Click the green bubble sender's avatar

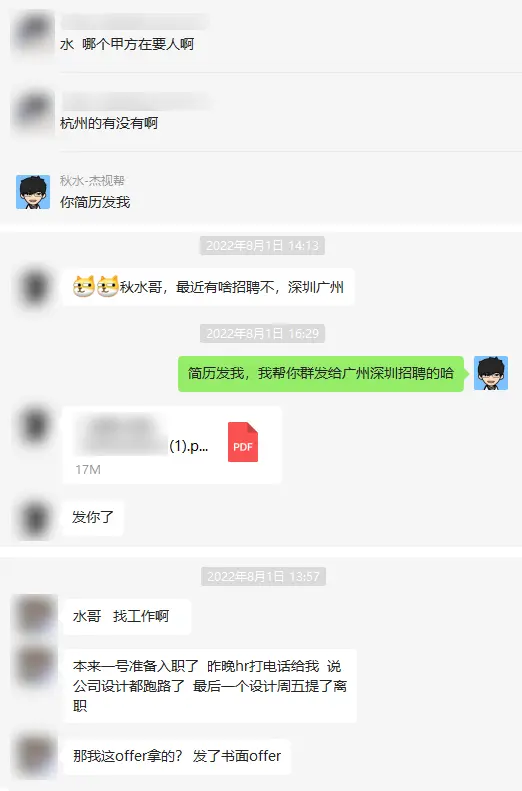click(491, 373)
